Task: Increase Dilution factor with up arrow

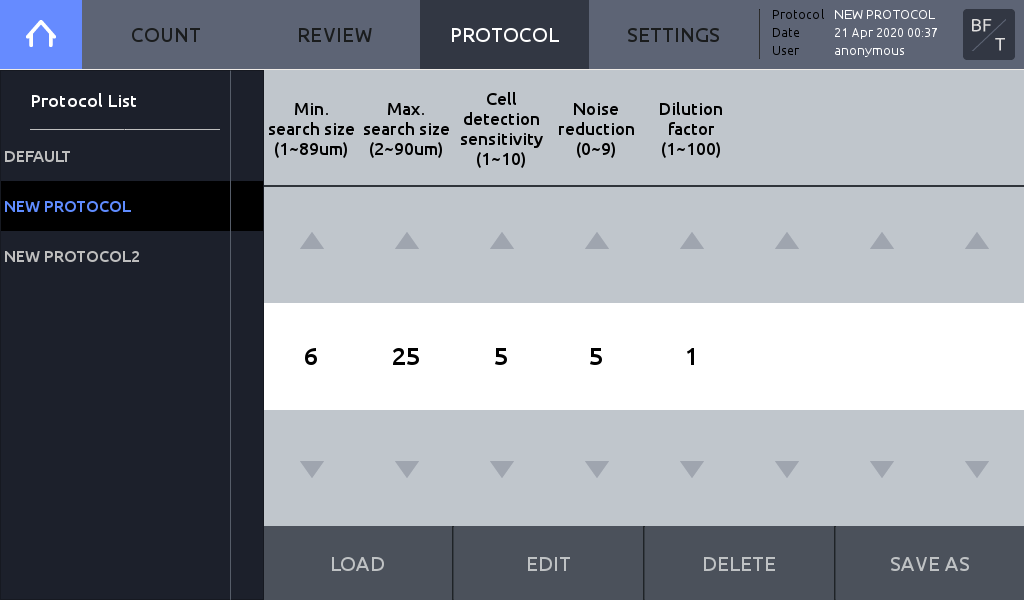Action: pyautogui.click(x=692, y=241)
